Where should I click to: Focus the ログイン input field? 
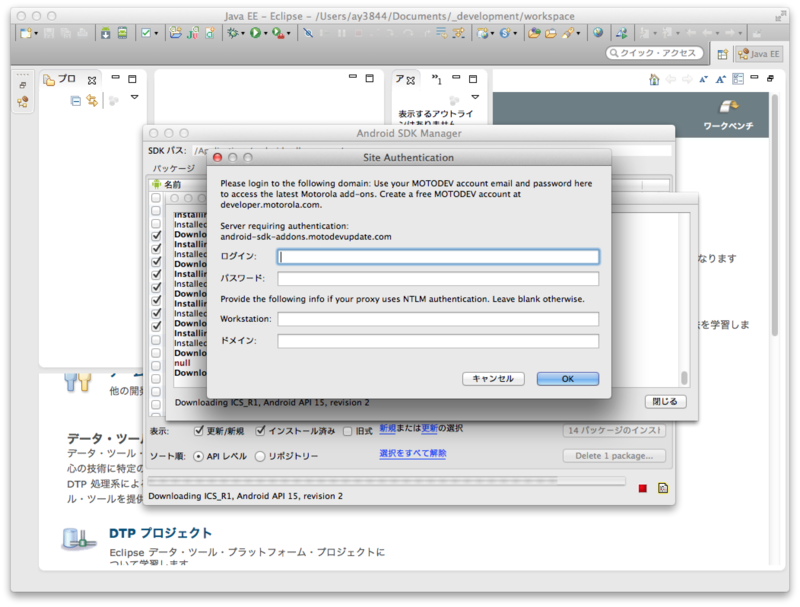438,257
